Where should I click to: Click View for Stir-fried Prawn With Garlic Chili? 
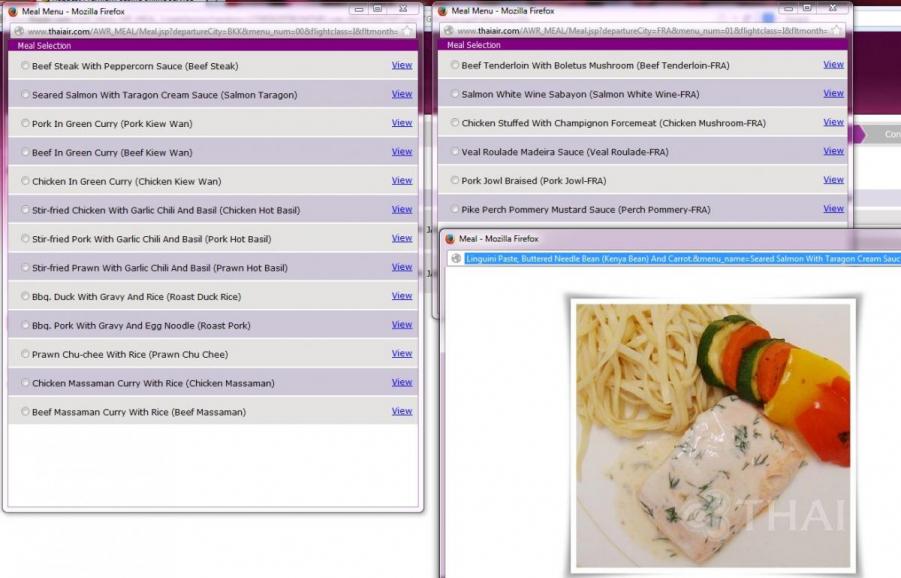tap(401, 267)
